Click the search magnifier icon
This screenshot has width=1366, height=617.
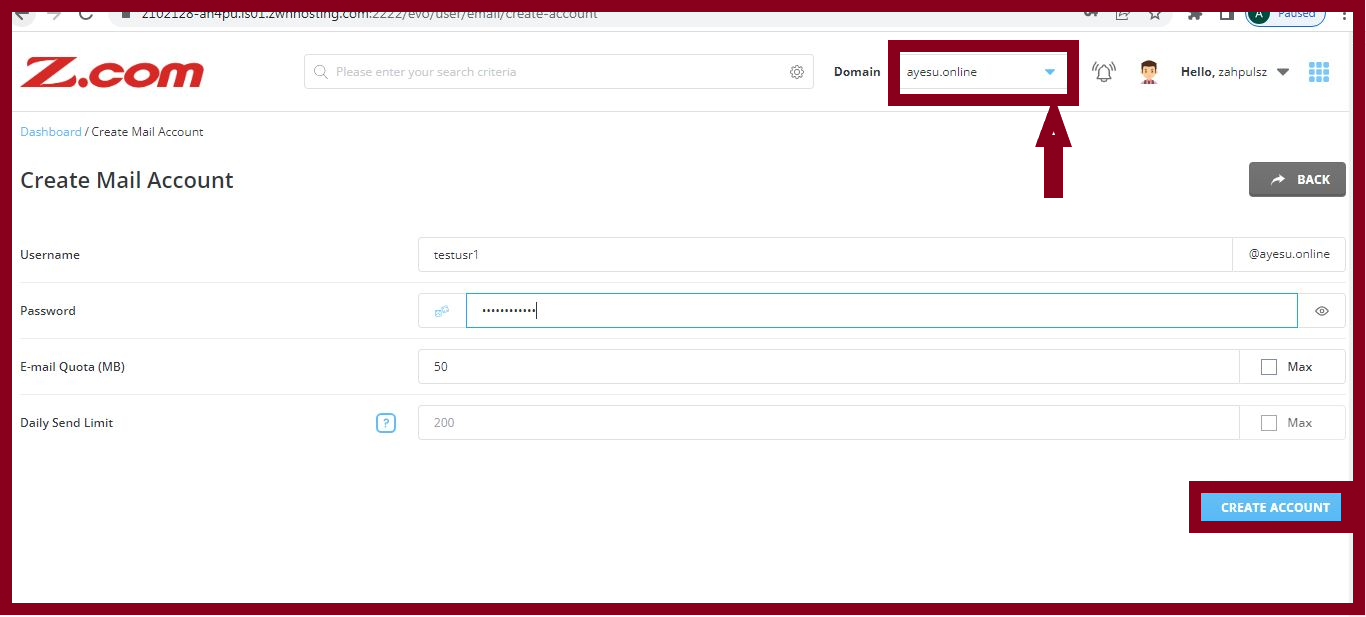tap(320, 71)
